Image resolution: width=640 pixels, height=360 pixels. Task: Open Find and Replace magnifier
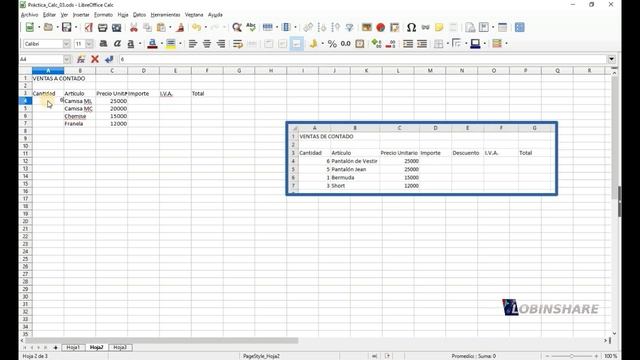(237, 27)
